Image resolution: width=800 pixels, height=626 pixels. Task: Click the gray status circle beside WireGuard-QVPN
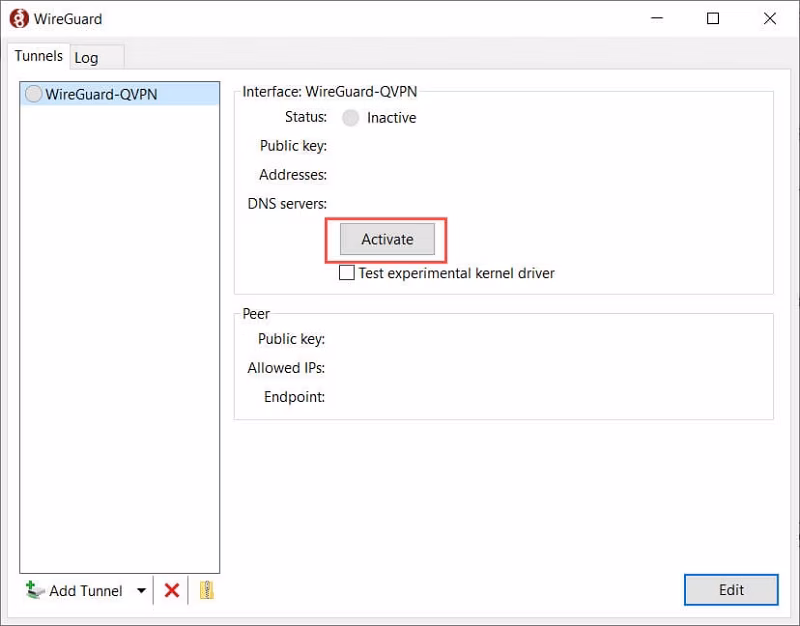click(x=34, y=94)
